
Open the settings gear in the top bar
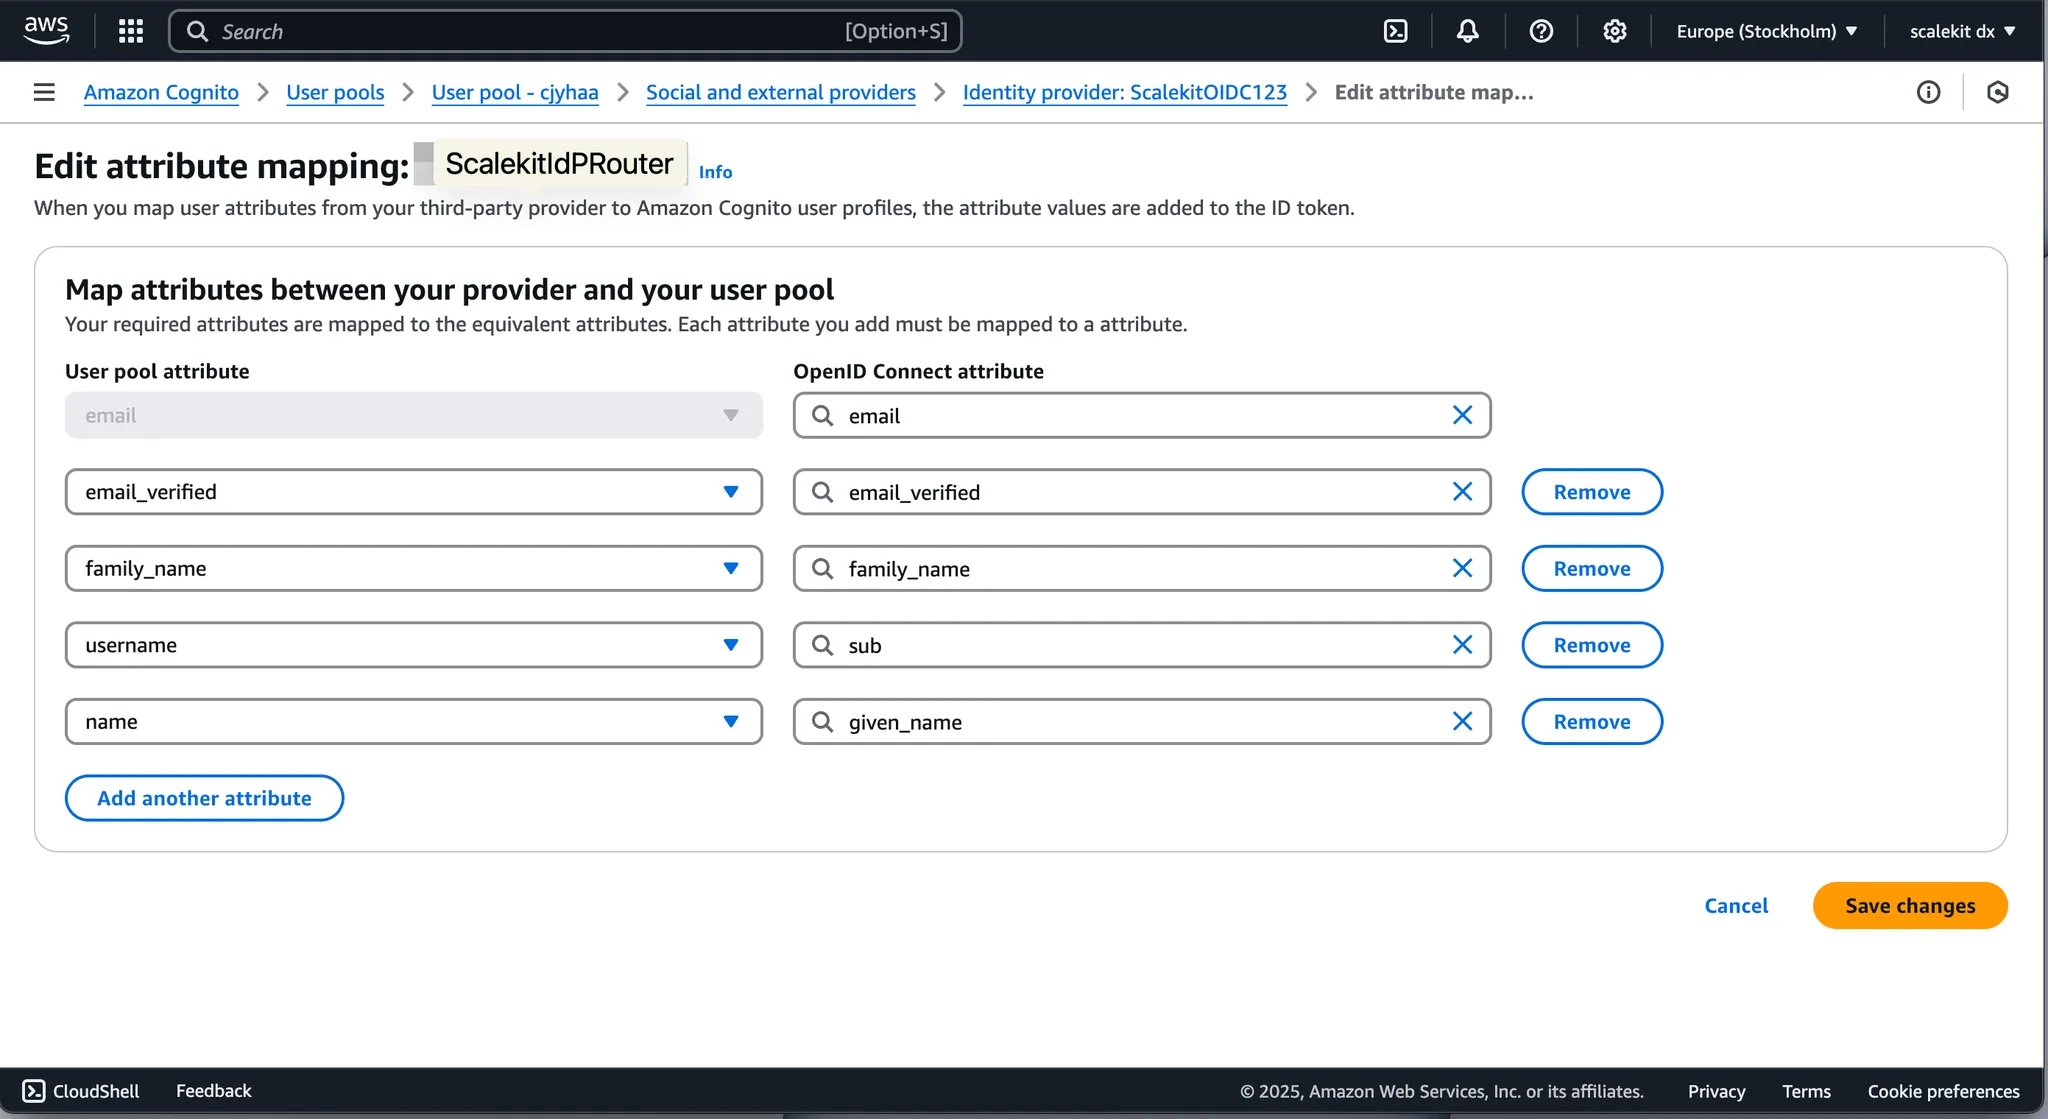pos(1614,31)
